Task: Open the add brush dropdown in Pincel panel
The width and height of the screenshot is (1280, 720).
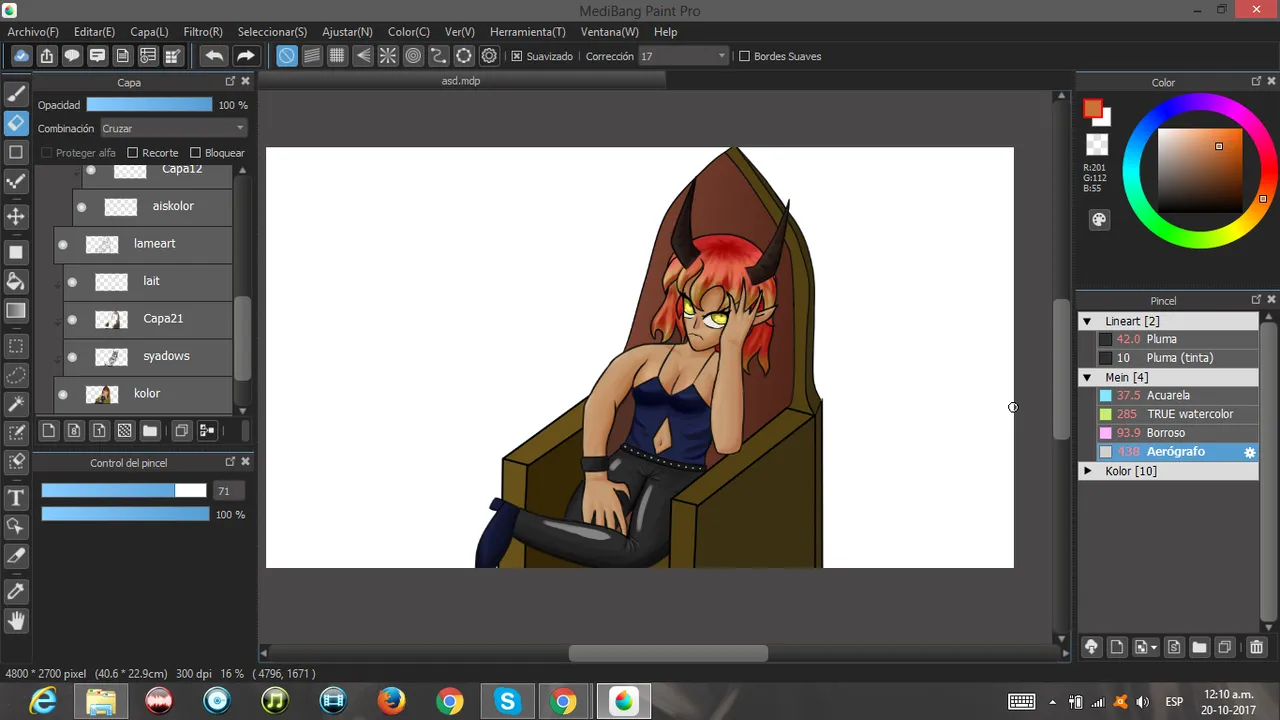Action: tap(1145, 647)
